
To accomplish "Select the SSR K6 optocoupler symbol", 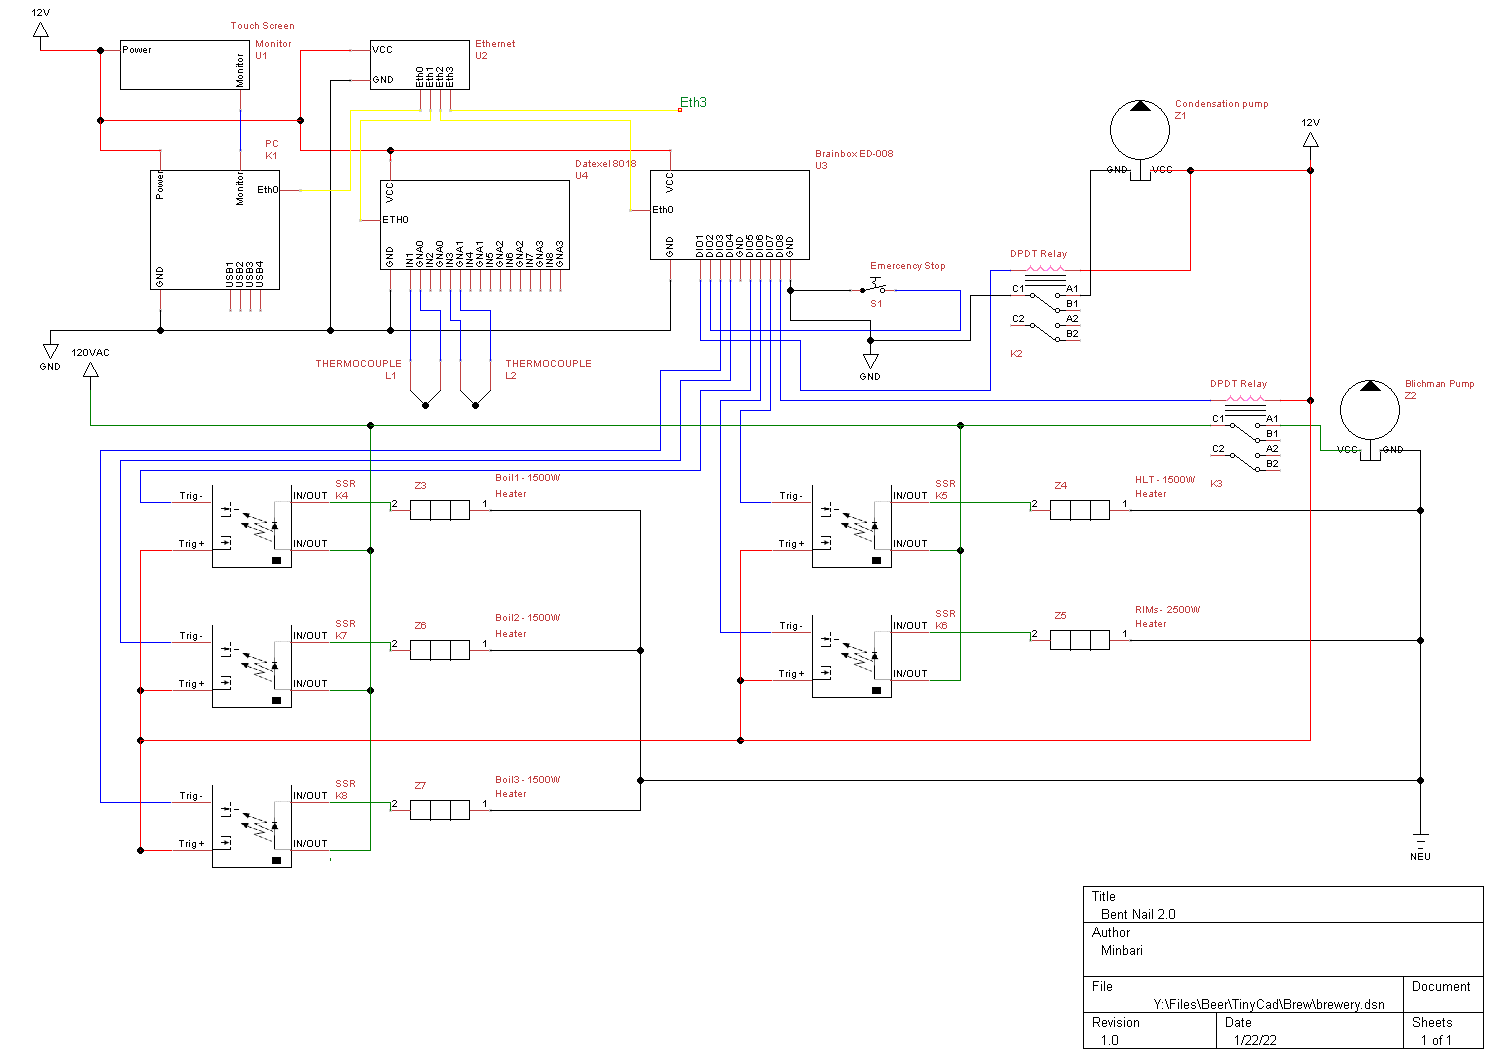I will 852,657.
